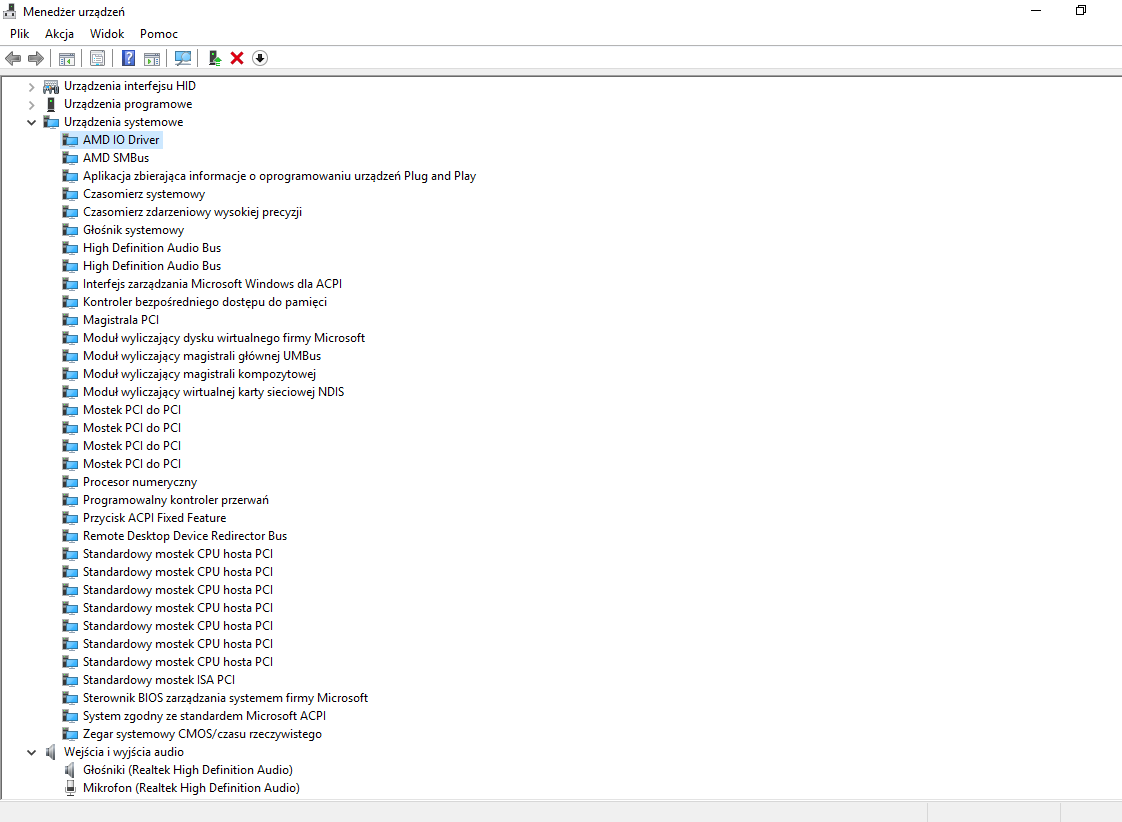Click the icon beside Czasomierz systemowy
Image resolution: width=1122 pixels, height=822 pixels.
70,194
